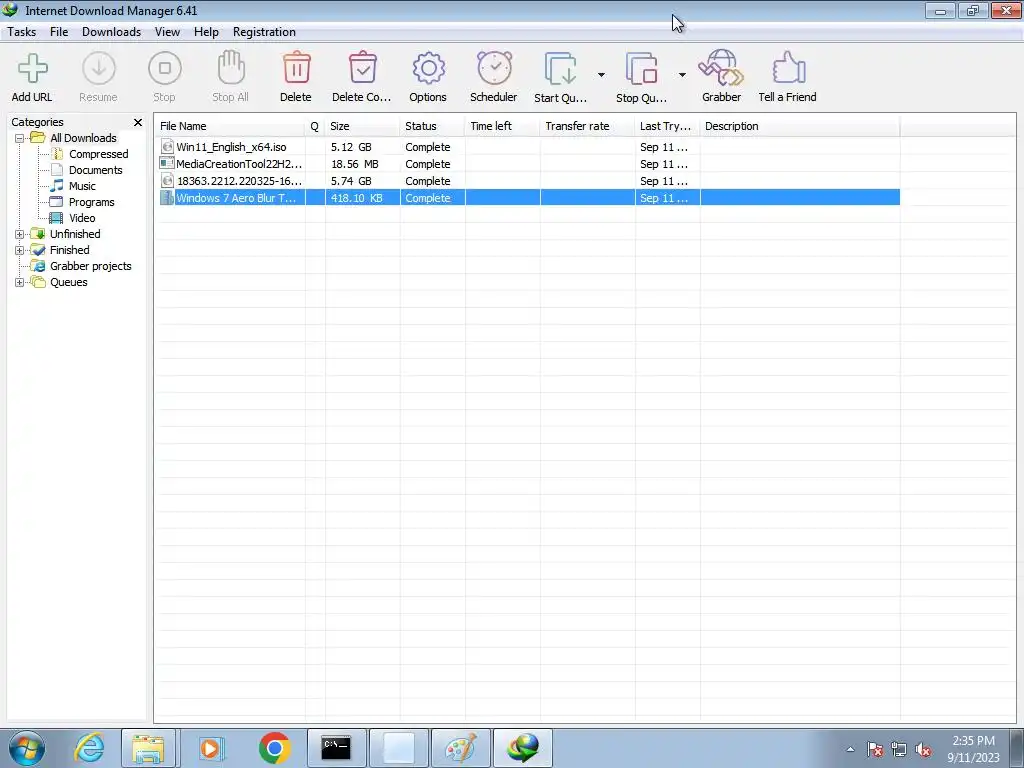Sort by the Description column header
The image size is (1024, 768).
[800, 126]
